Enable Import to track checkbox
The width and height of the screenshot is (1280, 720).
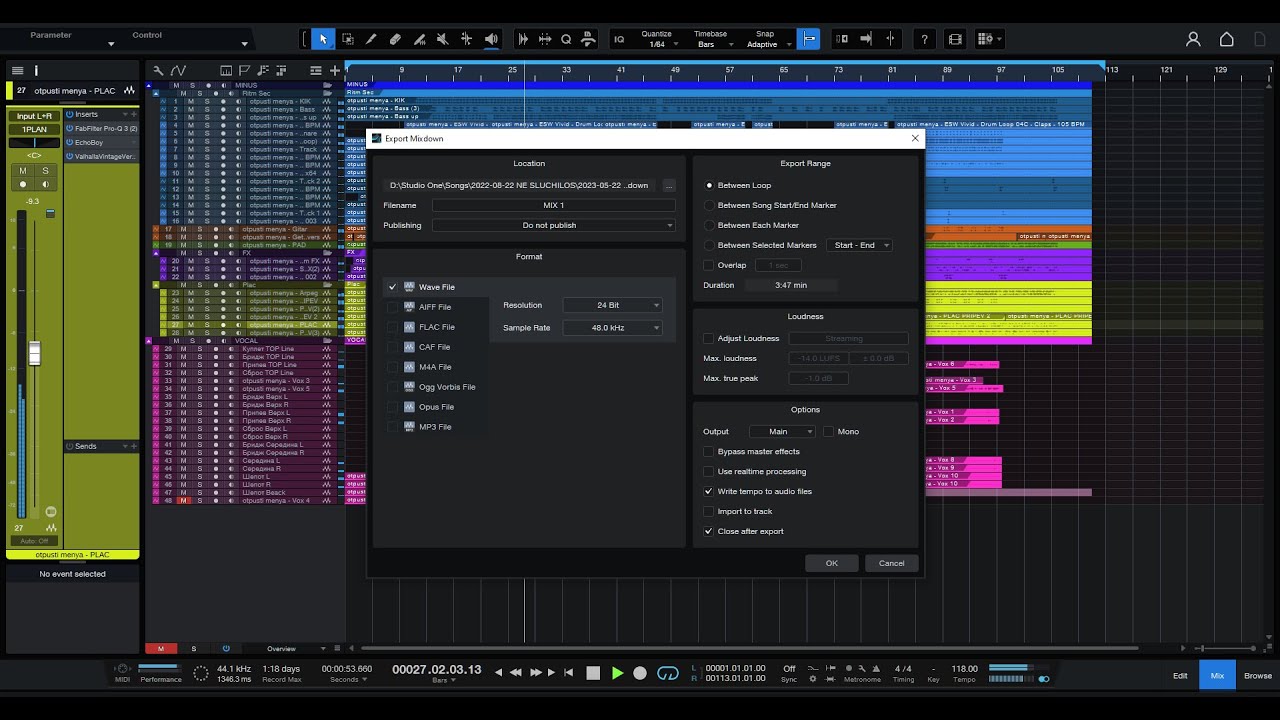(x=709, y=511)
